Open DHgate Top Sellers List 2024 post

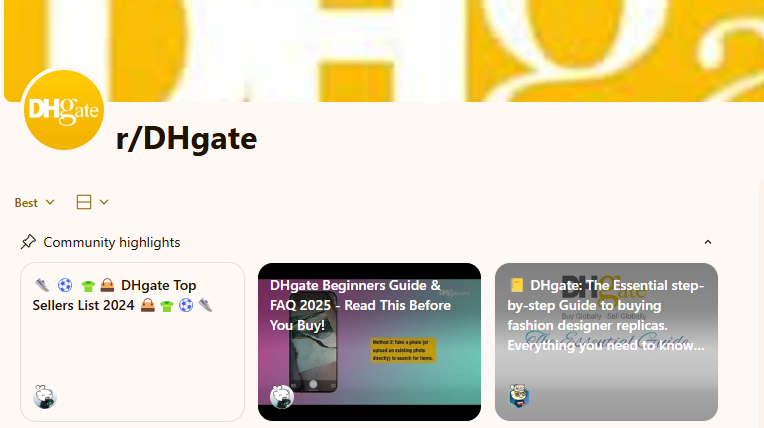[x=133, y=342]
